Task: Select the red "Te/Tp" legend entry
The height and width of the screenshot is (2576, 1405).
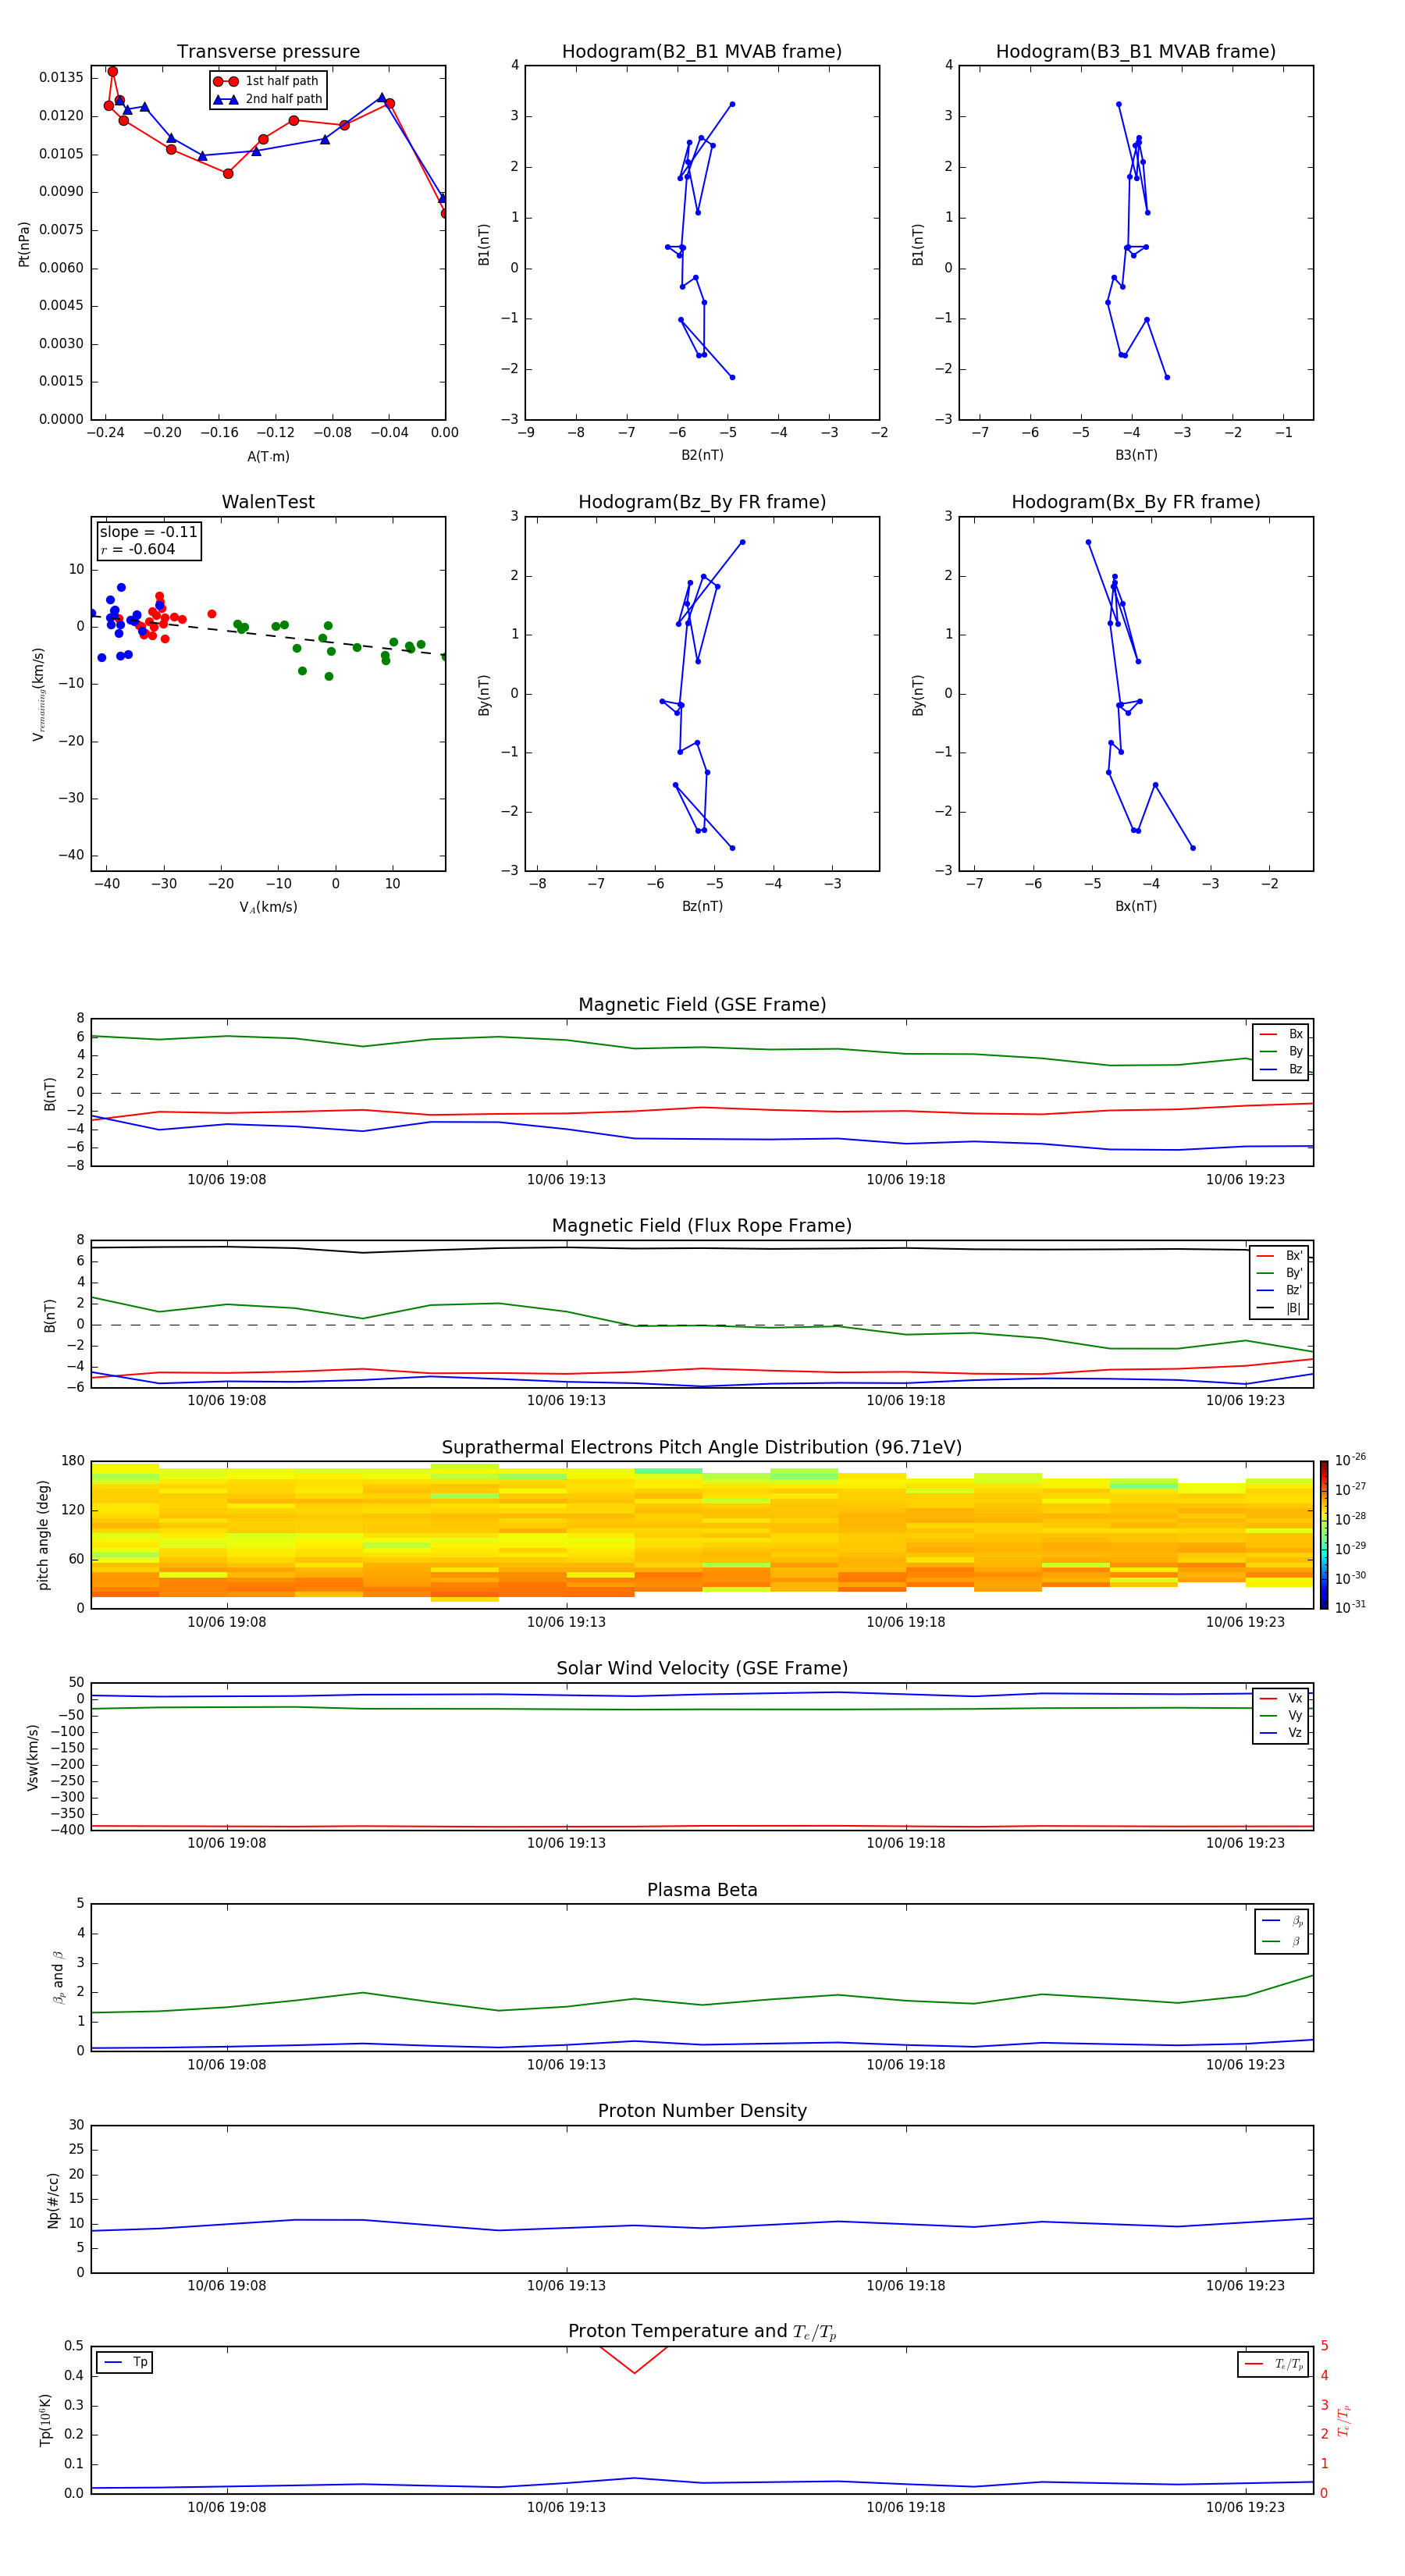Action: tap(1273, 2364)
